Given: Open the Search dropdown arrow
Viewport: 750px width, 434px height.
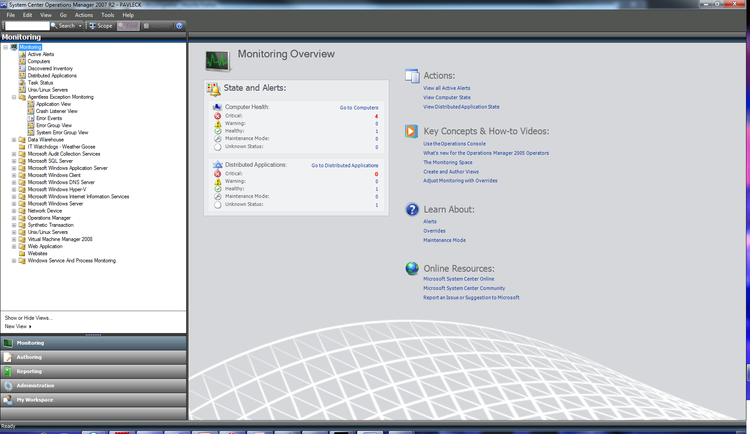Looking at the screenshot, I should (x=78, y=26).
